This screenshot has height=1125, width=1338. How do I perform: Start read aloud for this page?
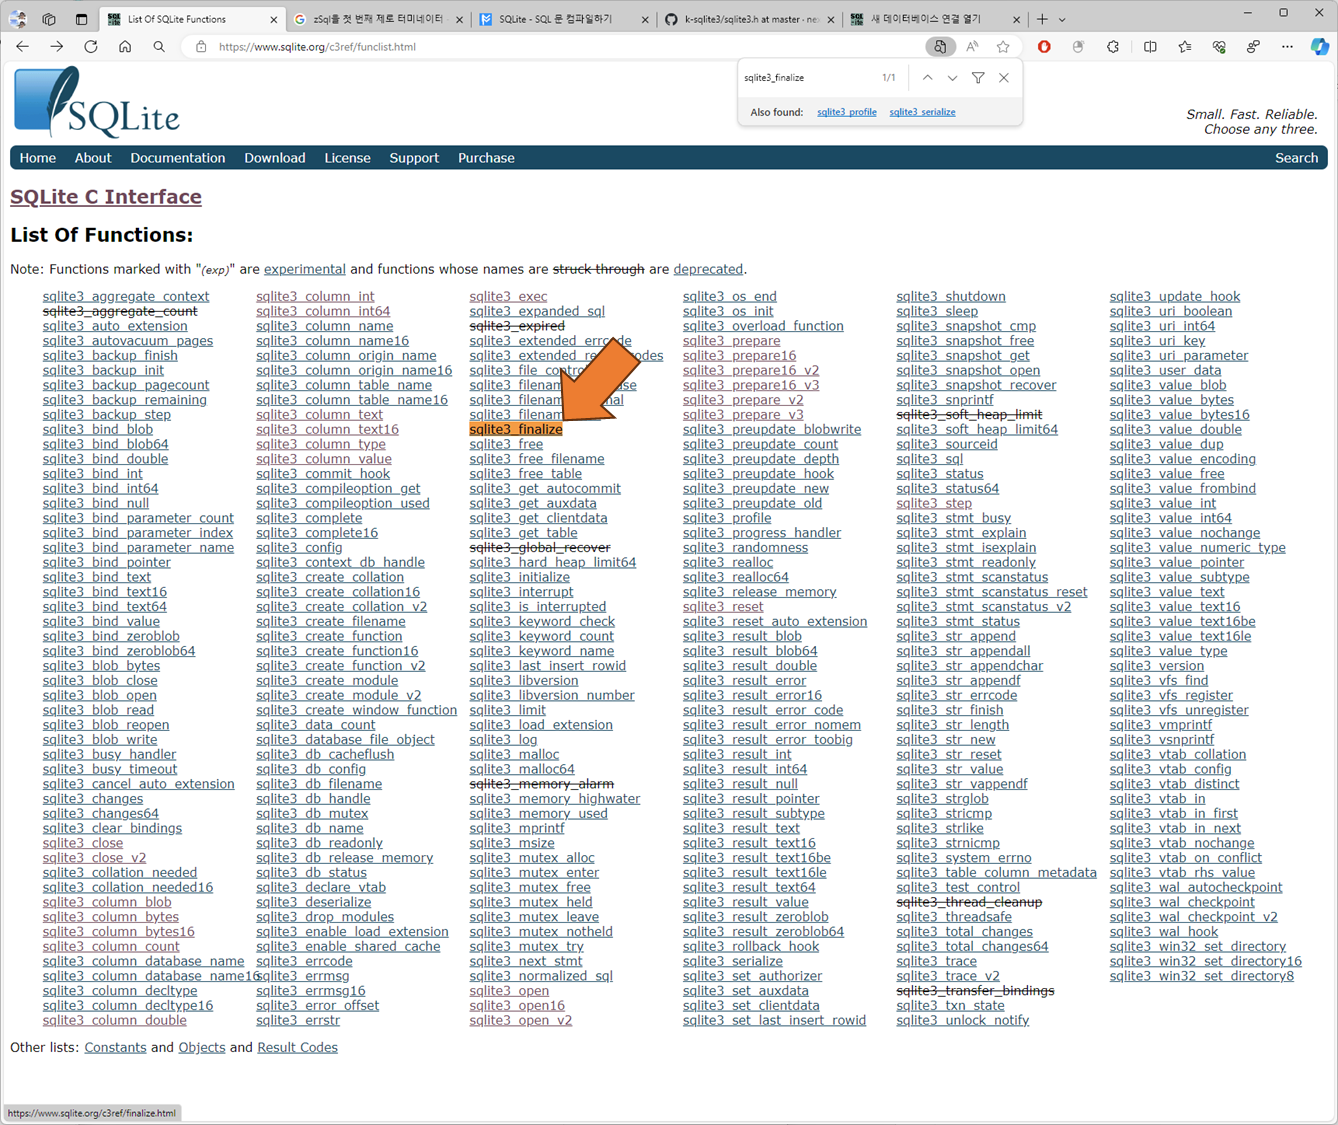(x=972, y=47)
